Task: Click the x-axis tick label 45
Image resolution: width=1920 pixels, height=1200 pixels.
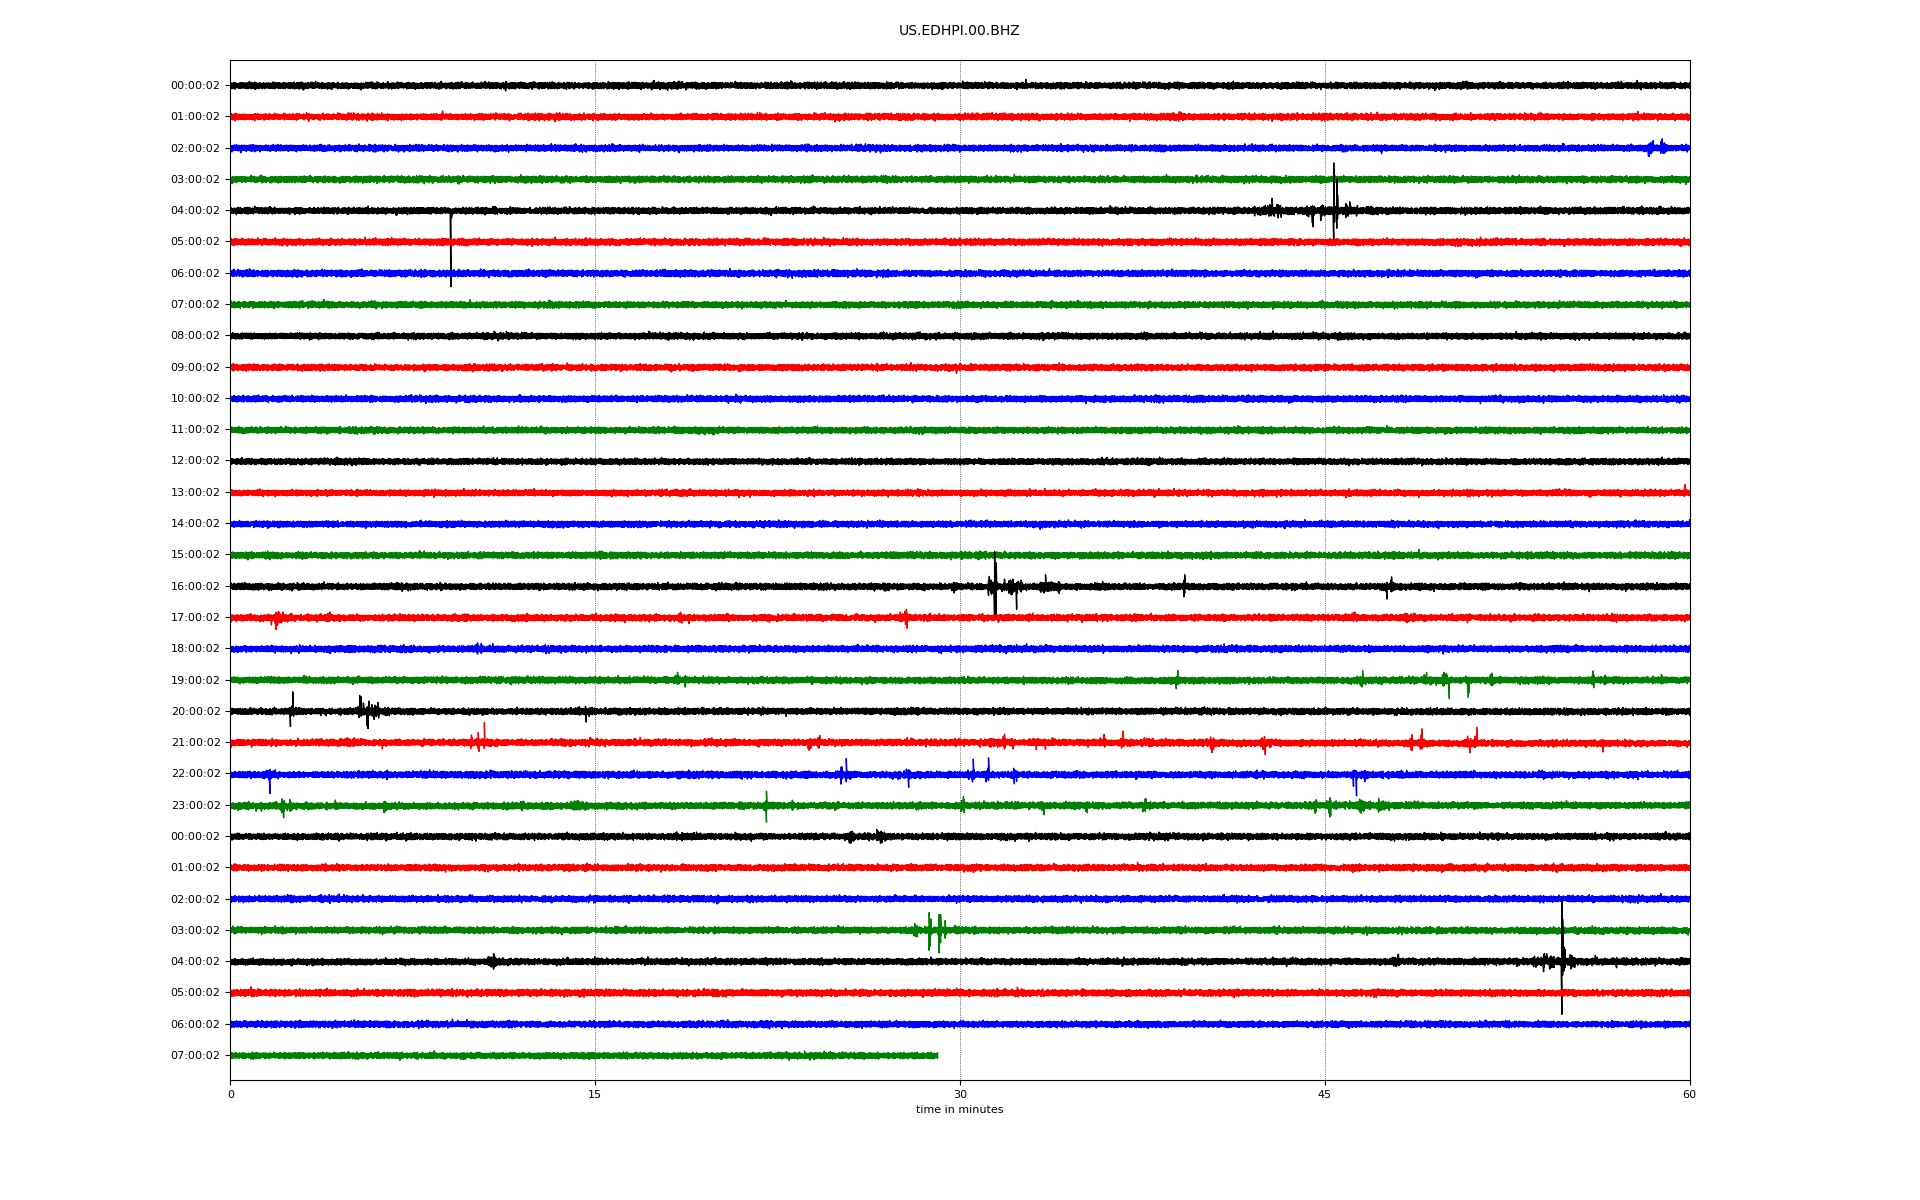Action: [1325, 1094]
